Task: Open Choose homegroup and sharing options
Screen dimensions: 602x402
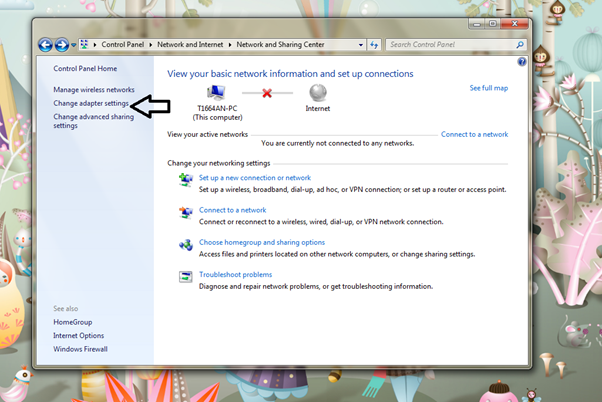Action: 262,242
